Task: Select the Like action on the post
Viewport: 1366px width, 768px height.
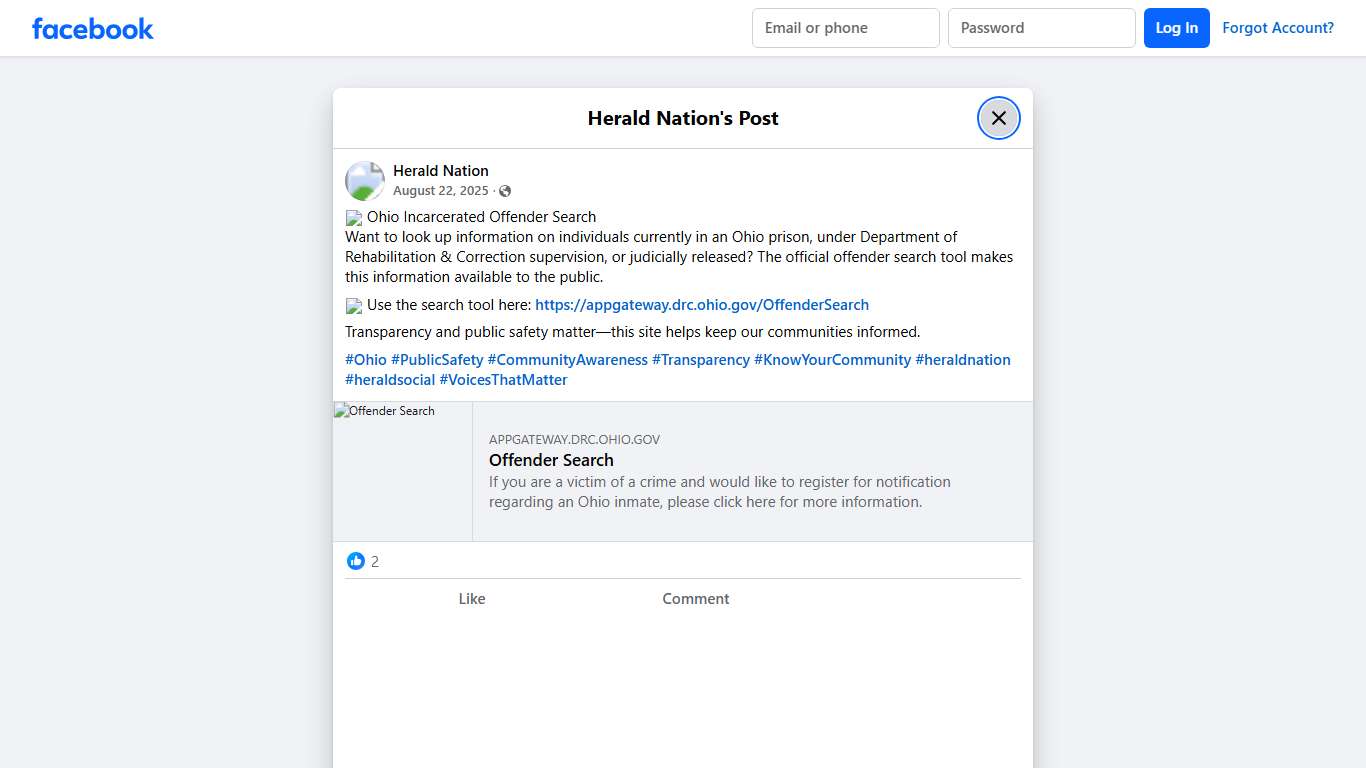Action: (471, 598)
